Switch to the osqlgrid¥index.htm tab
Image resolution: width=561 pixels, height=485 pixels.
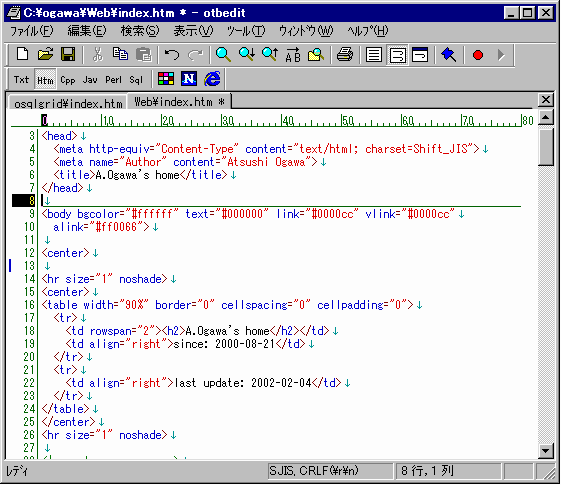click(x=68, y=103)
